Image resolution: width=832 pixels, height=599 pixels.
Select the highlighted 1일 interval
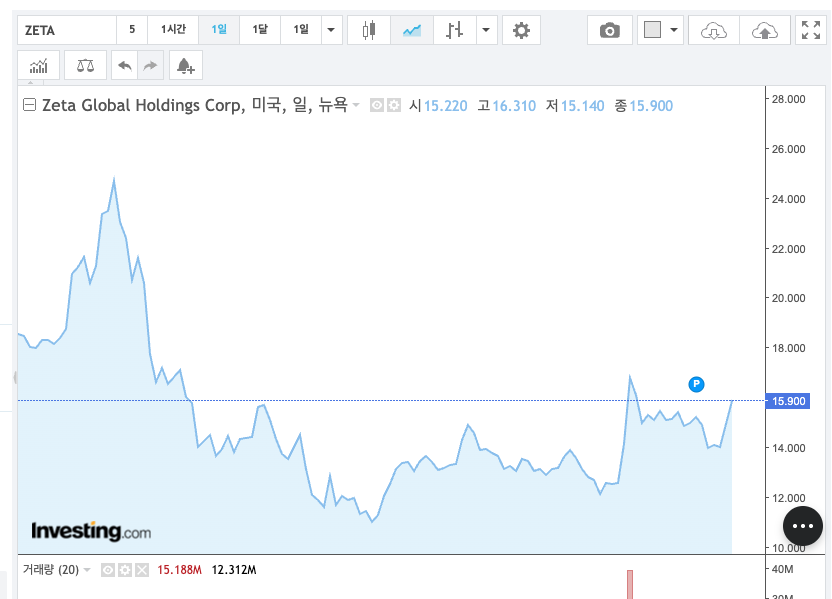click(219, 30)
